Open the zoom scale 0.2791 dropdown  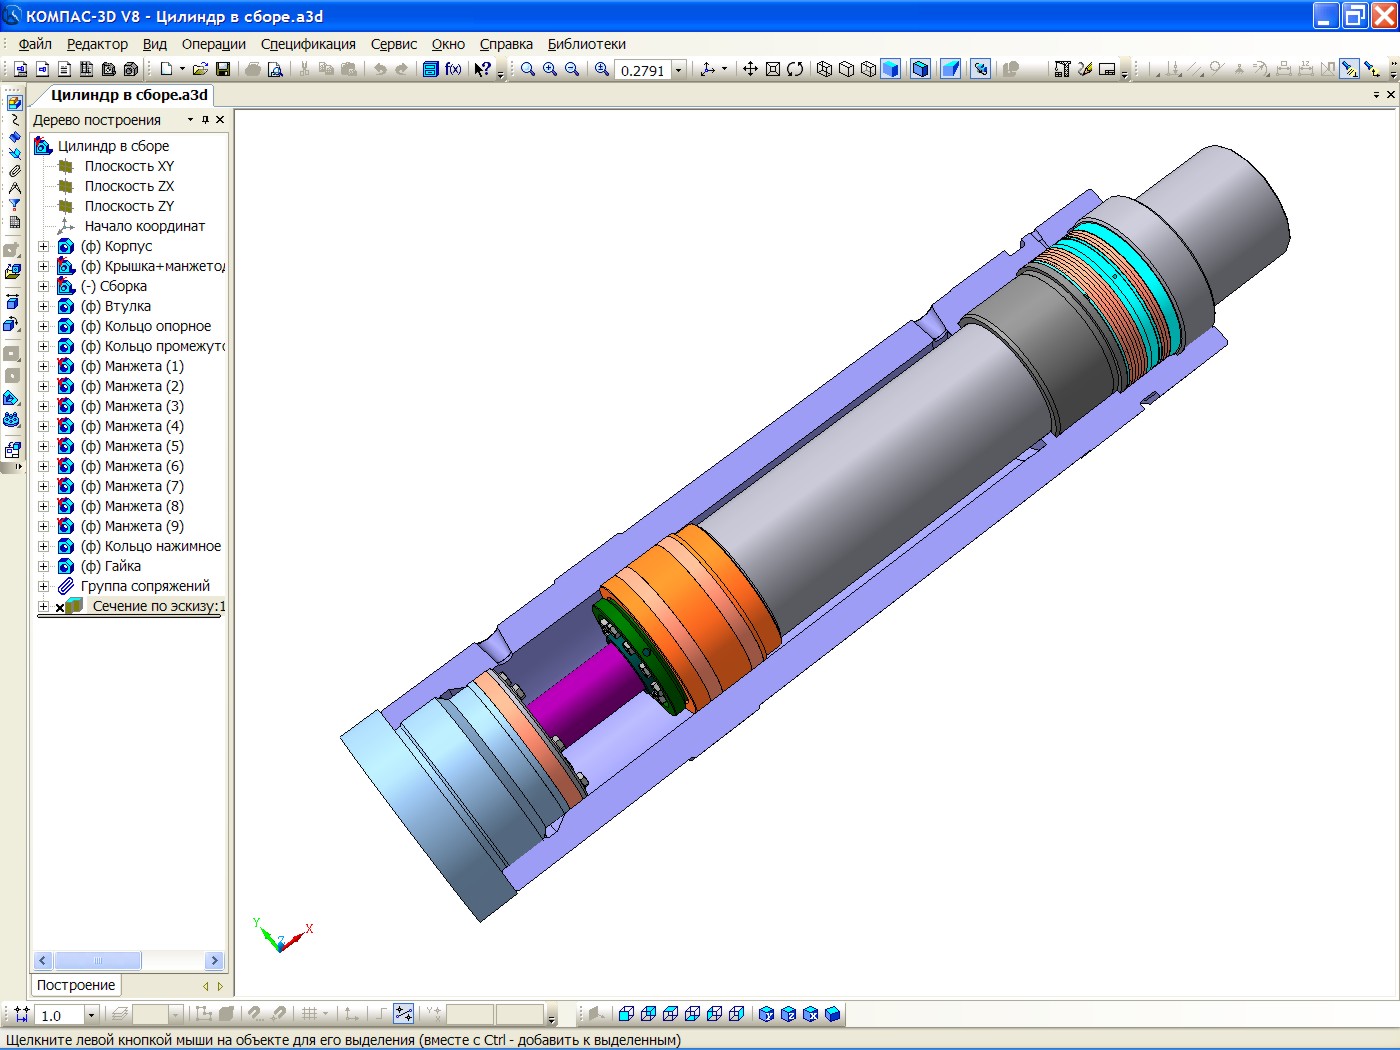click(678, 70)
